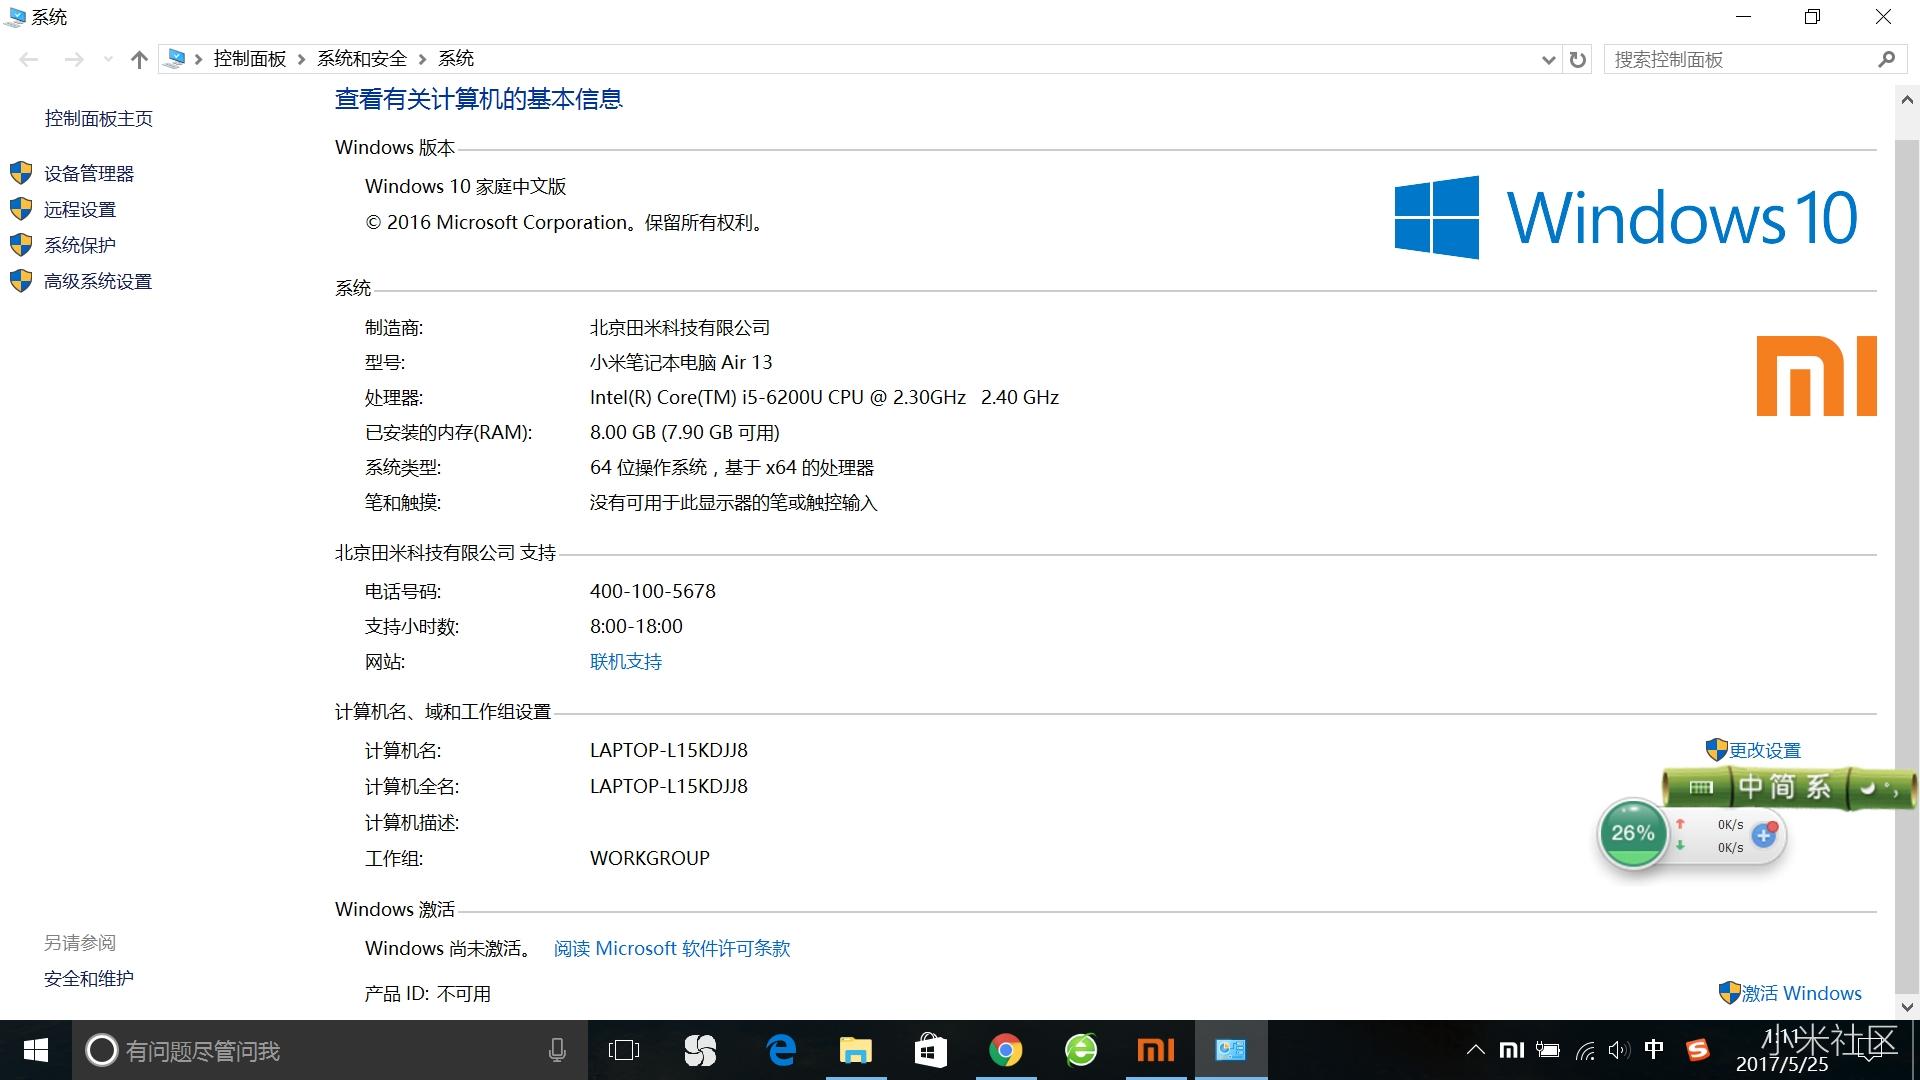
Task: Open green 360 browser taskbar icon
Action: tap(1081, 1050)
